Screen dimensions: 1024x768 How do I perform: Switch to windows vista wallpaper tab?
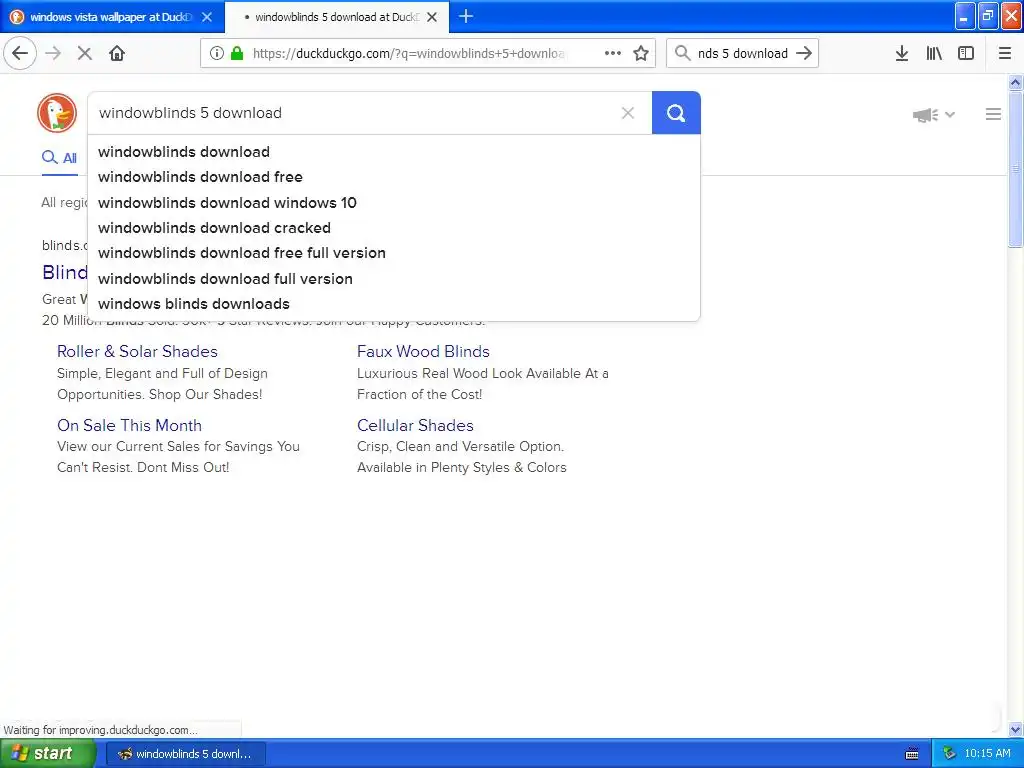point(112,17)
